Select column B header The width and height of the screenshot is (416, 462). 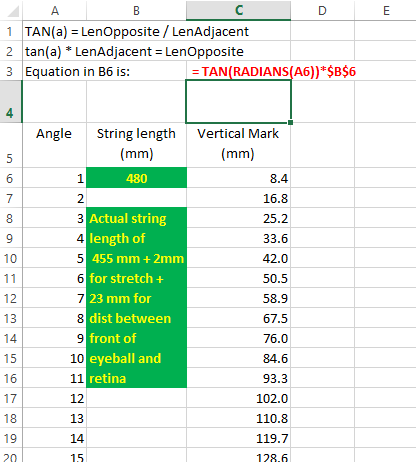click(x=136, y=11)
